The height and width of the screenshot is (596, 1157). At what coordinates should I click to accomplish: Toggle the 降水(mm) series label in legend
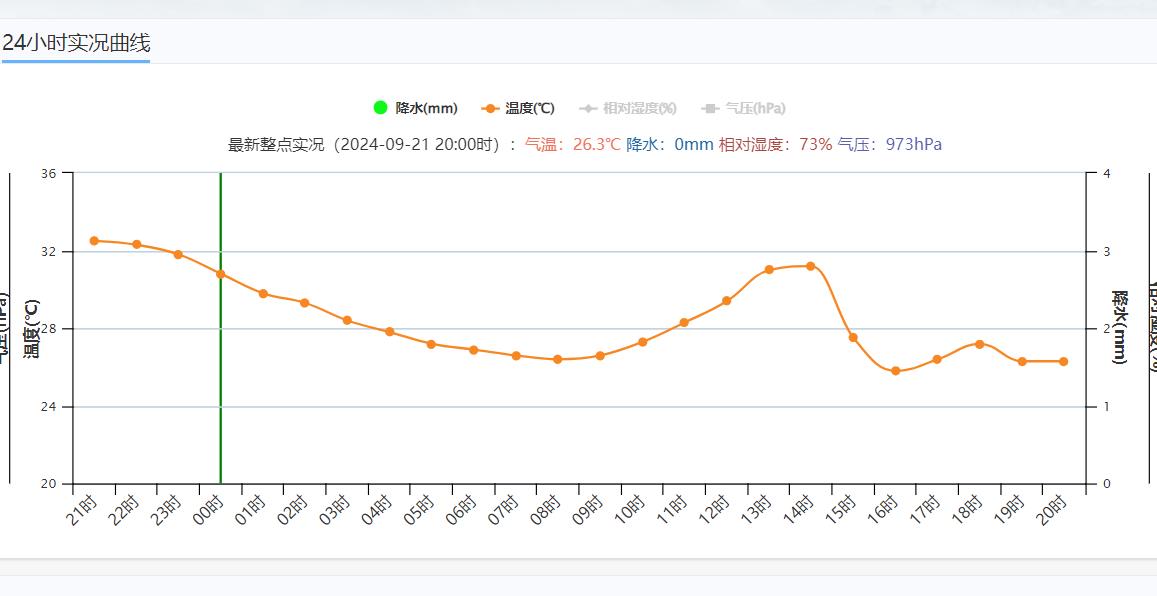click(426, 108)
